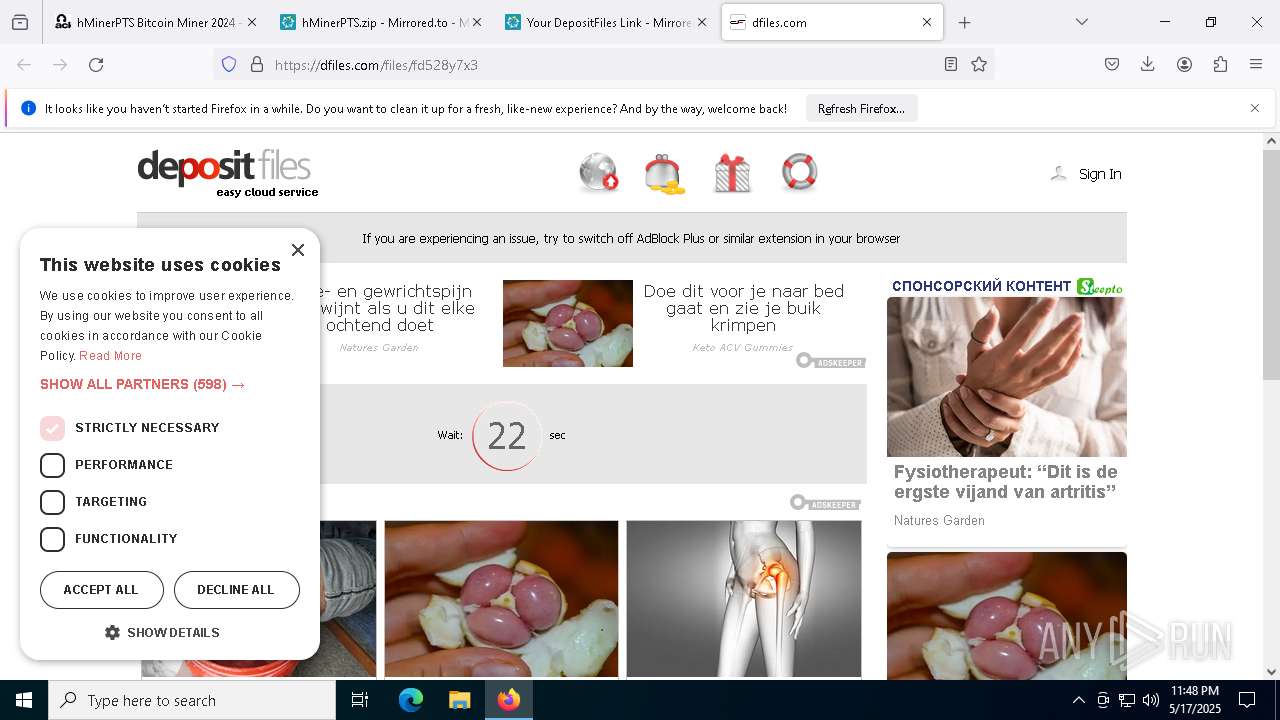Screen dimensions: 1280x720
Task: Open Firefox application menu
Action: (1256, 65)
